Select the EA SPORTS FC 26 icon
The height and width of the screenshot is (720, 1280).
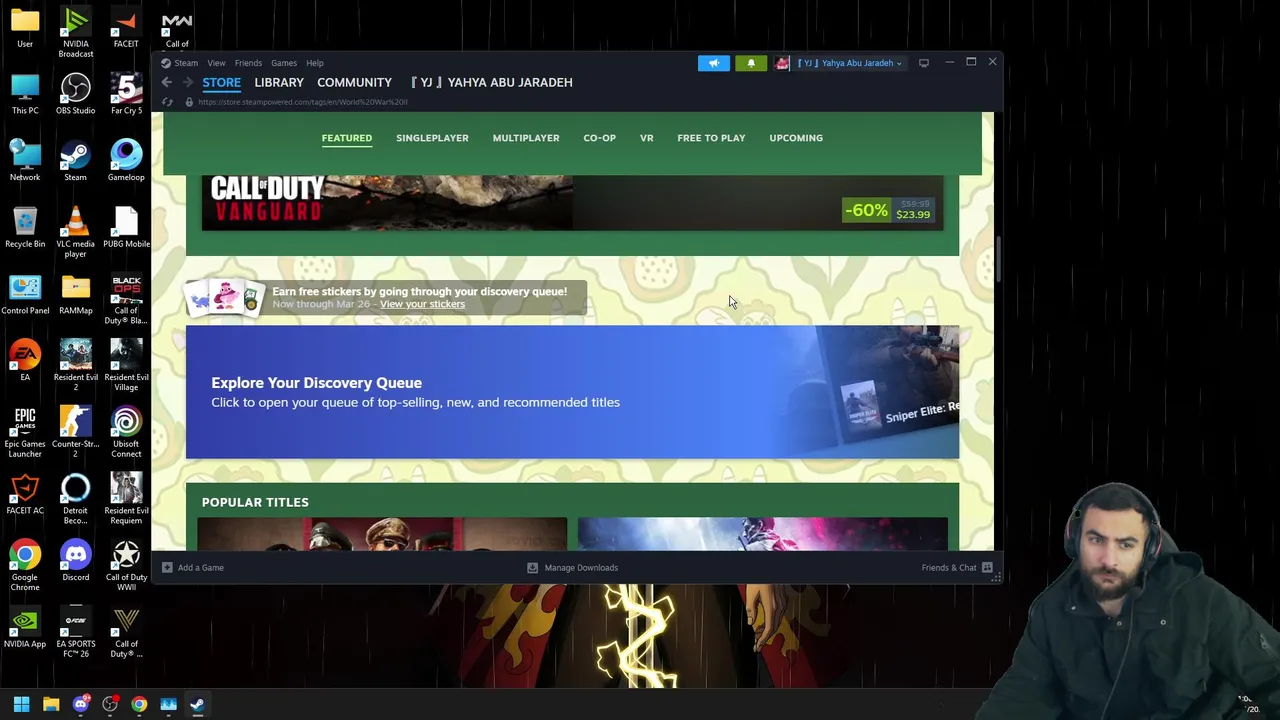tap(75, 633)
